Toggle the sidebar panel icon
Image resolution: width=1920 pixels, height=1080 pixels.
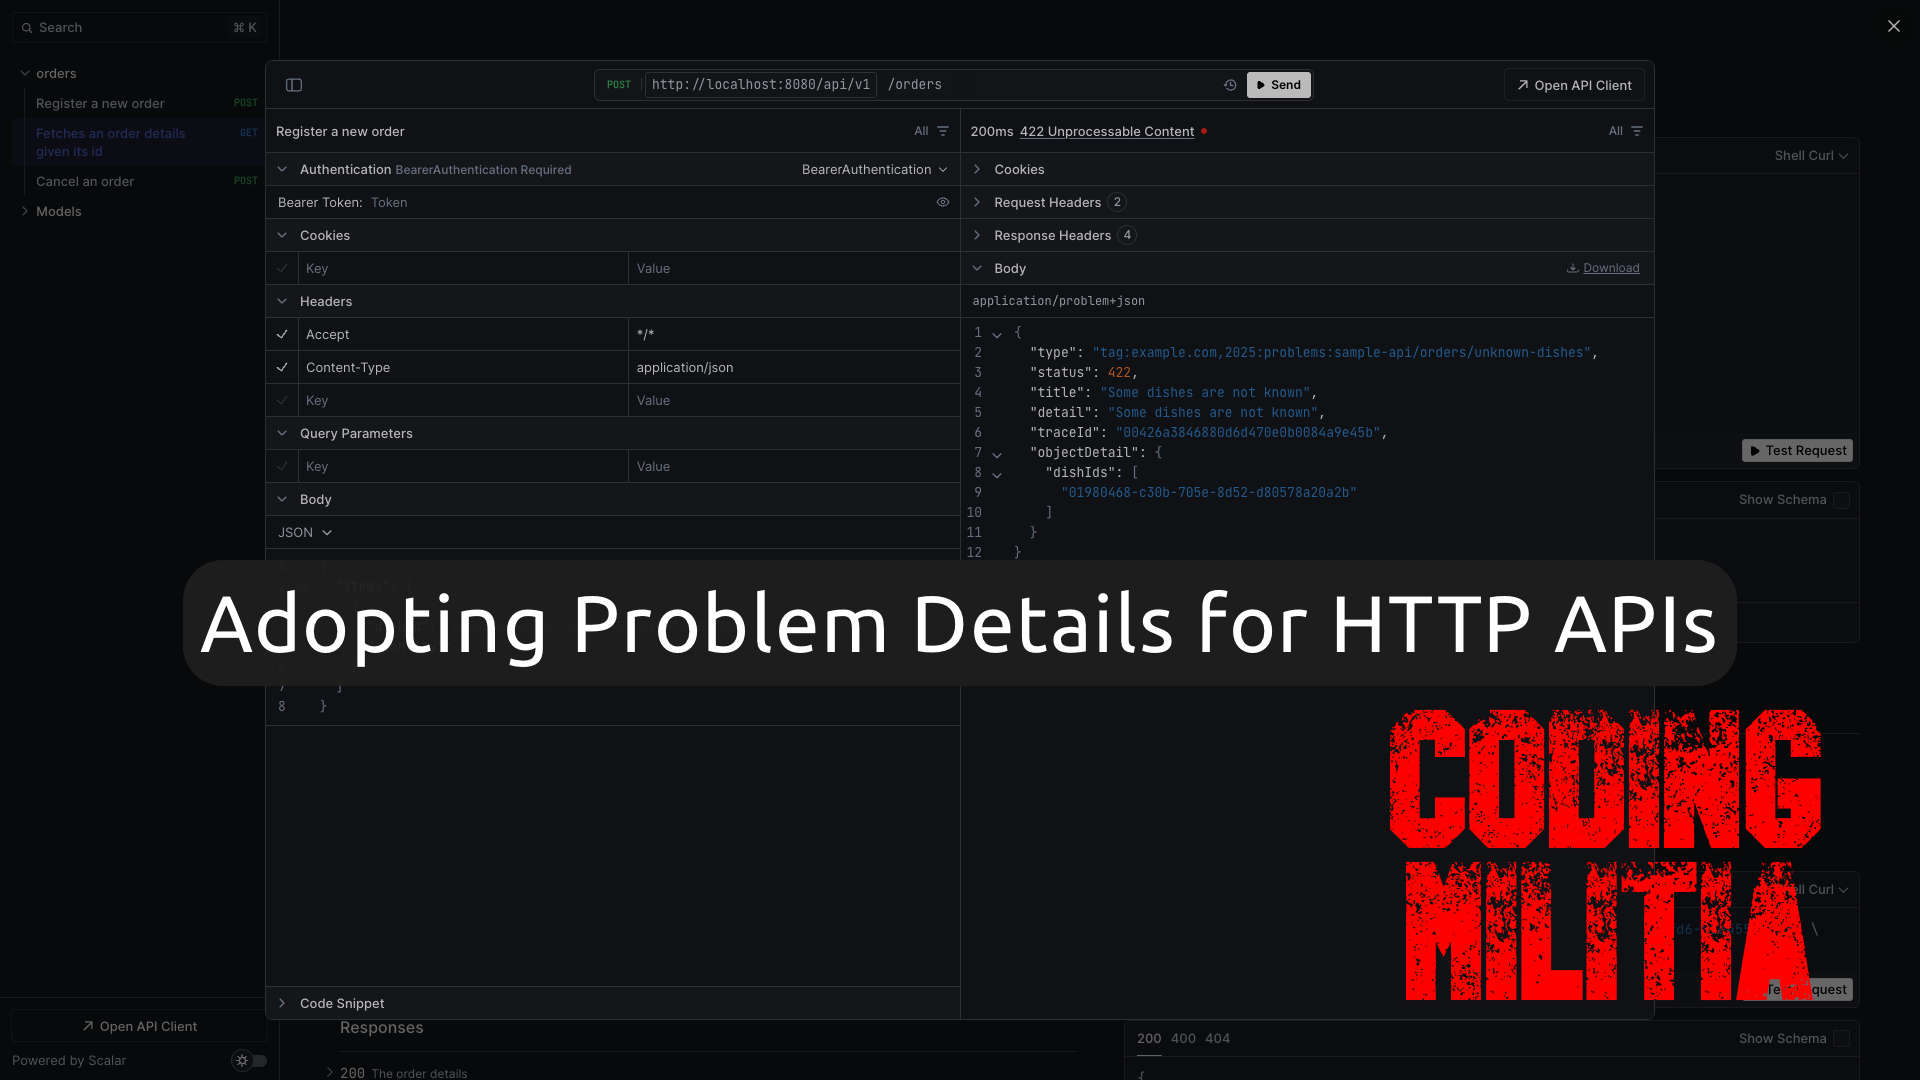point(294,85)
